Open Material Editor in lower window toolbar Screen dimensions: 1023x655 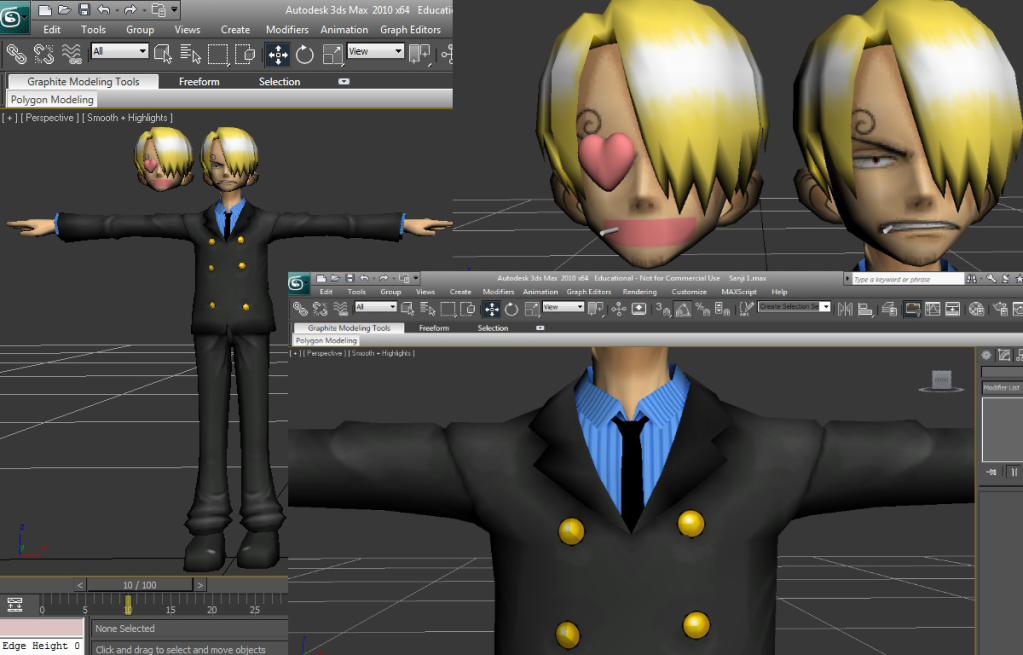[976, 309]
